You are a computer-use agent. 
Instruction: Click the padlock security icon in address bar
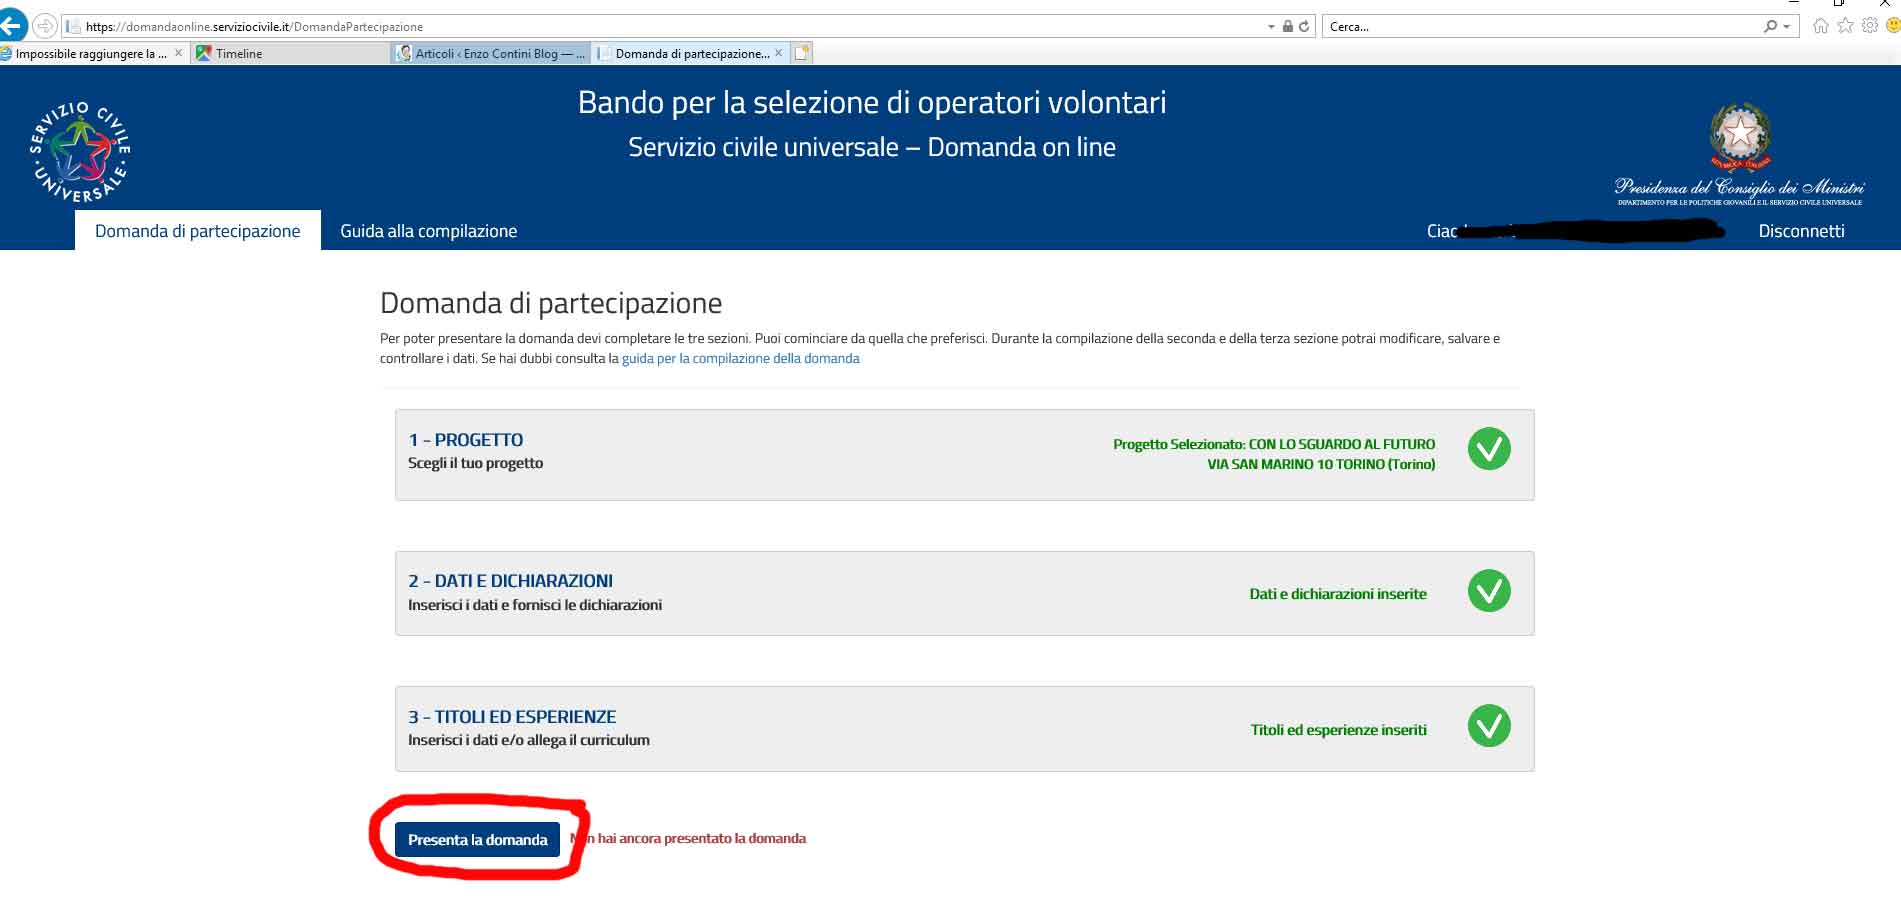pyautogui.click(x=1288, y=27)
